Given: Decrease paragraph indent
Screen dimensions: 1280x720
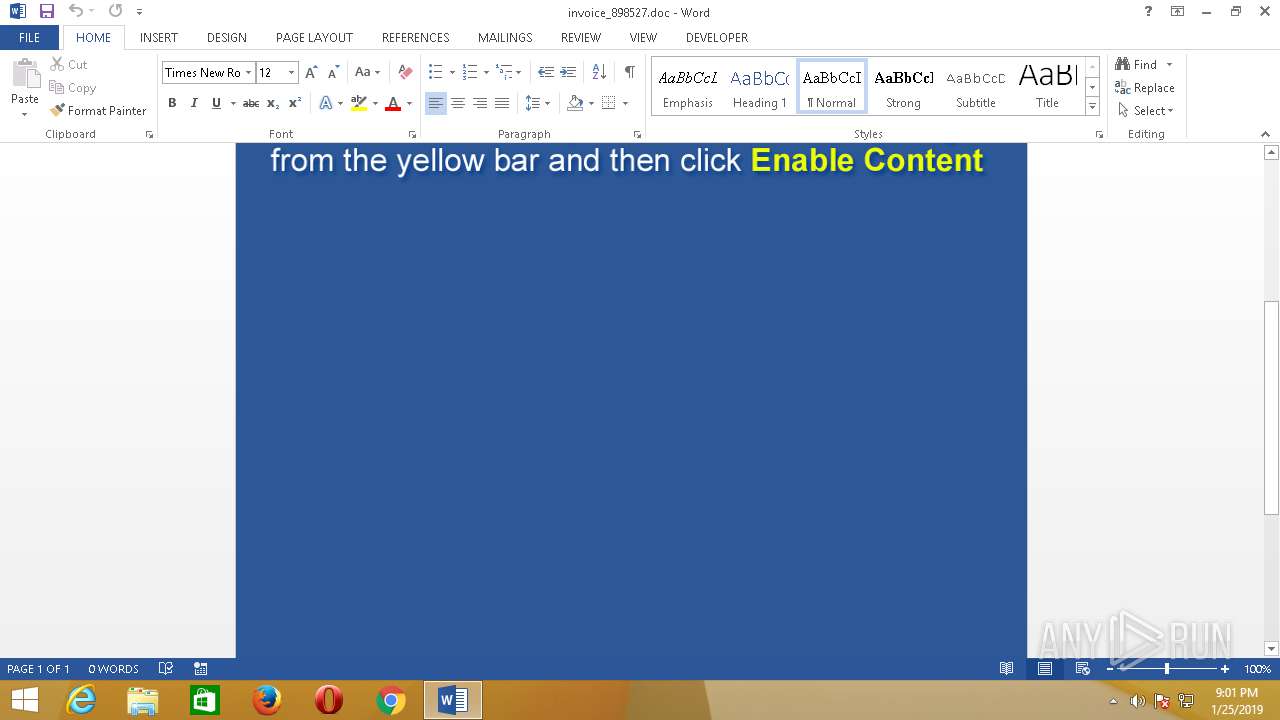Looking at the screenshot, I should (x=546, y=72).
